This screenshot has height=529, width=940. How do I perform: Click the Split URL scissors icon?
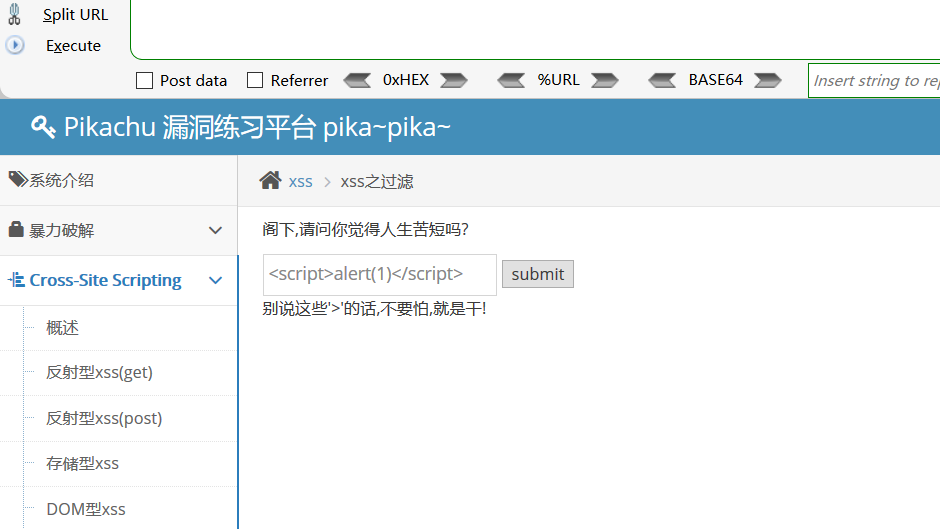click(14, 14)
